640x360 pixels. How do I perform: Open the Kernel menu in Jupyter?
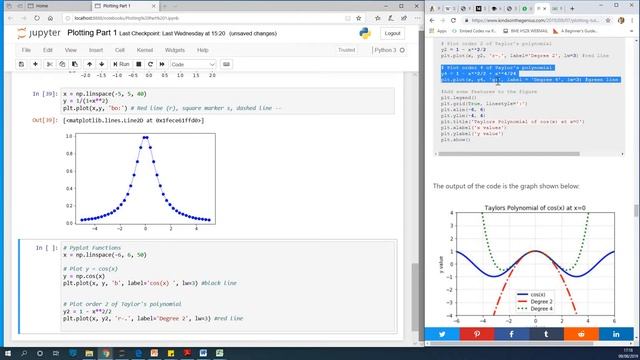144,50
